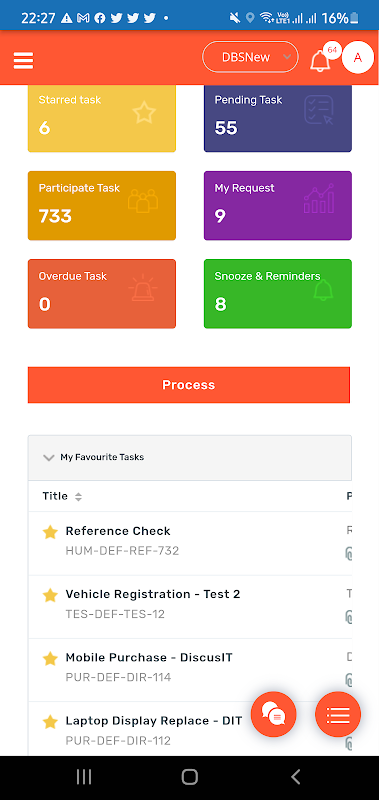
Task: Sort tasks by the Title column arrows
Action: (78, 496)
